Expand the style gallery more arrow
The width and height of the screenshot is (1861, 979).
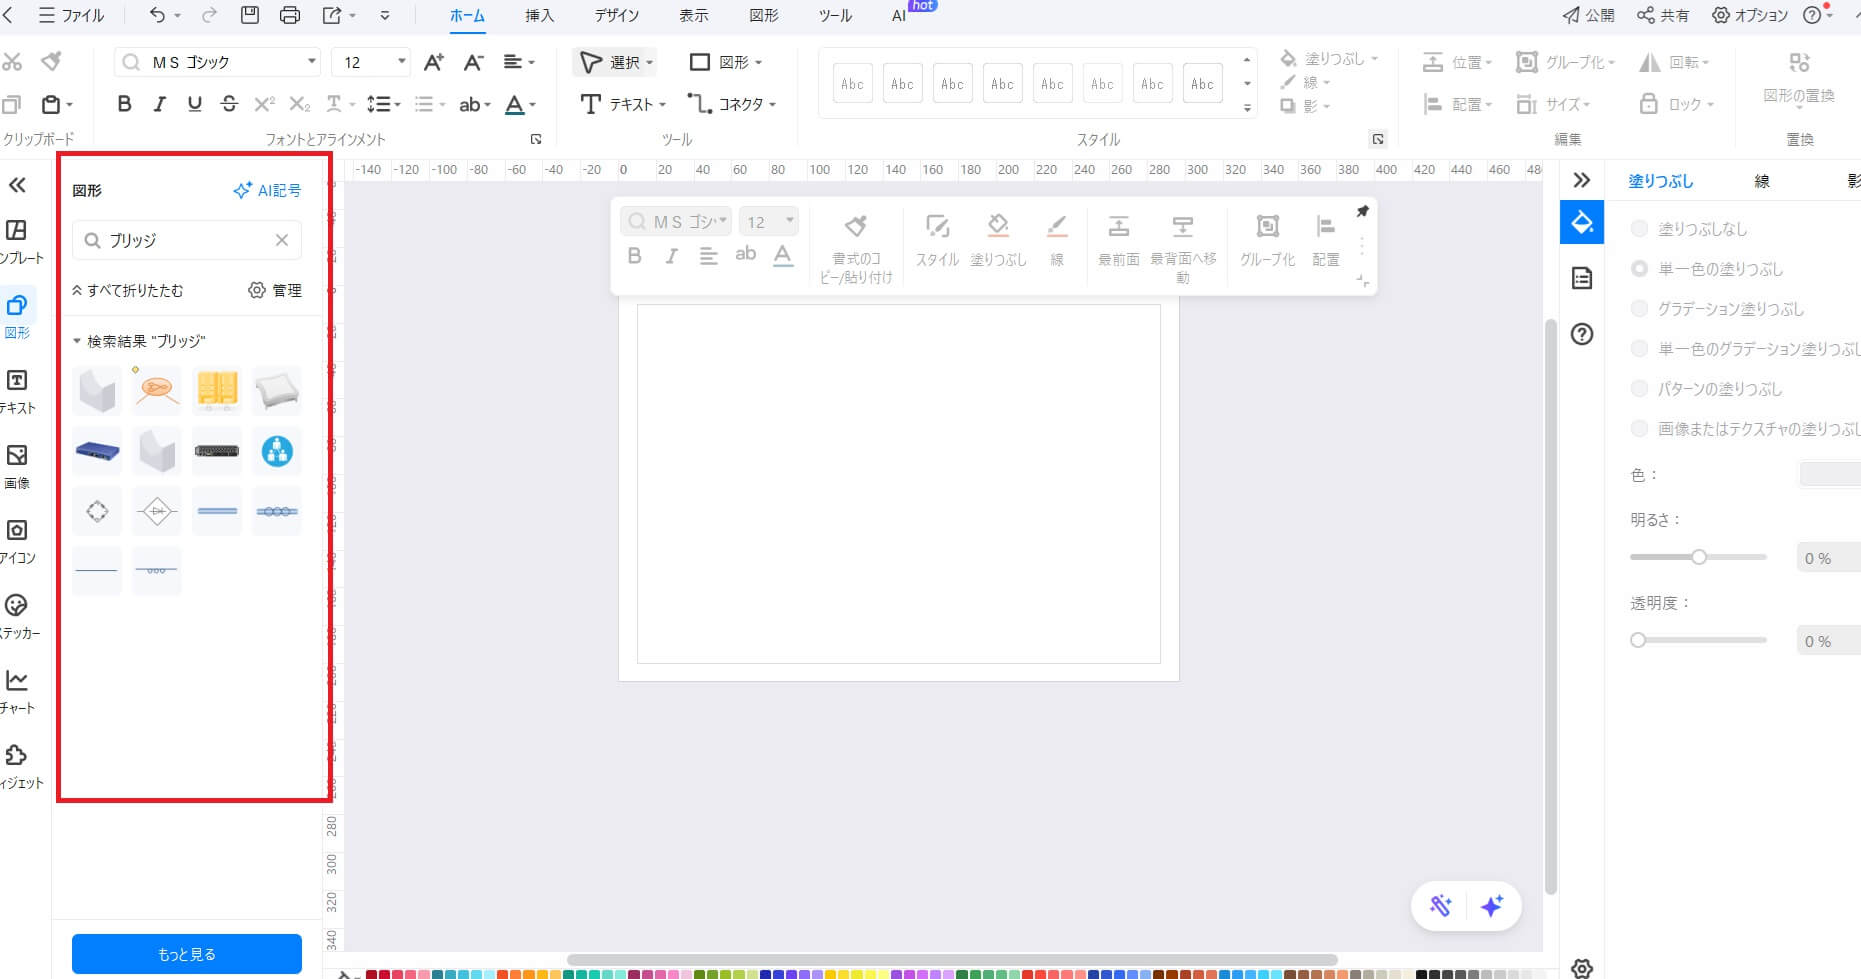pos(1247,107)
